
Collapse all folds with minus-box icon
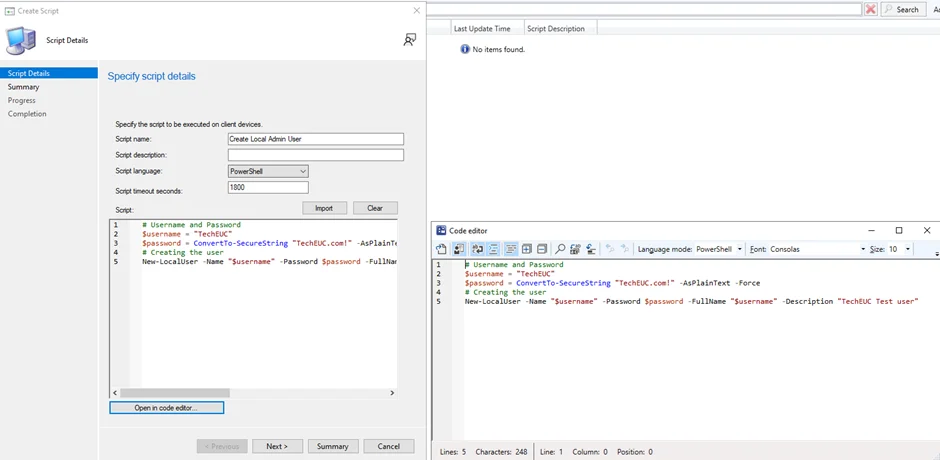542,249
